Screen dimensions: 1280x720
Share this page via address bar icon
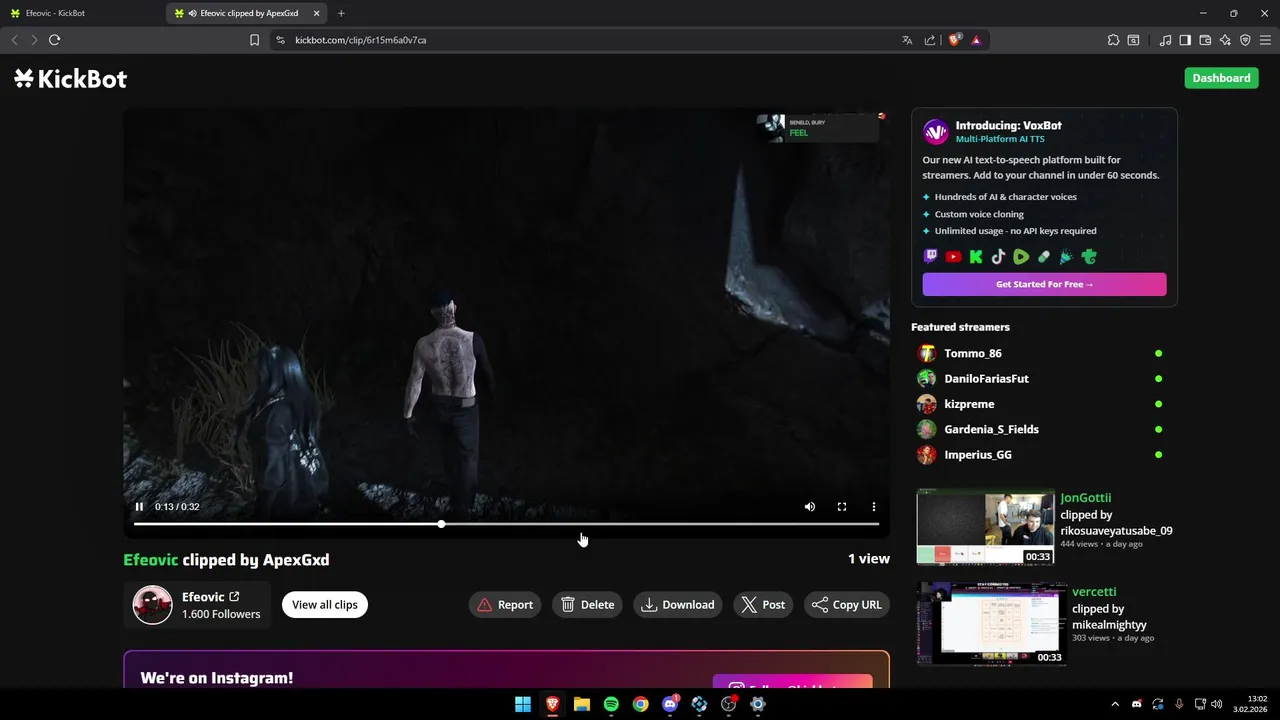(x=930, y=40)
